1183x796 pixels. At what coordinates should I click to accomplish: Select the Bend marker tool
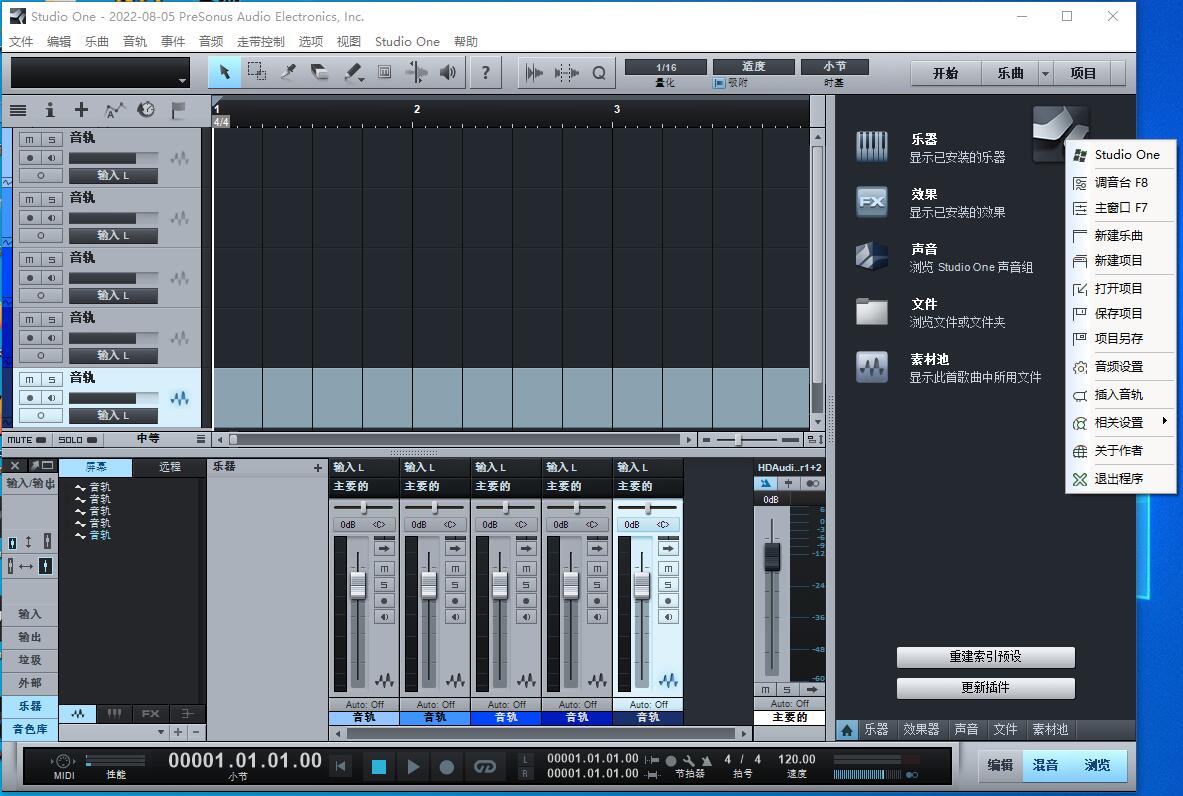coord(416,72)
